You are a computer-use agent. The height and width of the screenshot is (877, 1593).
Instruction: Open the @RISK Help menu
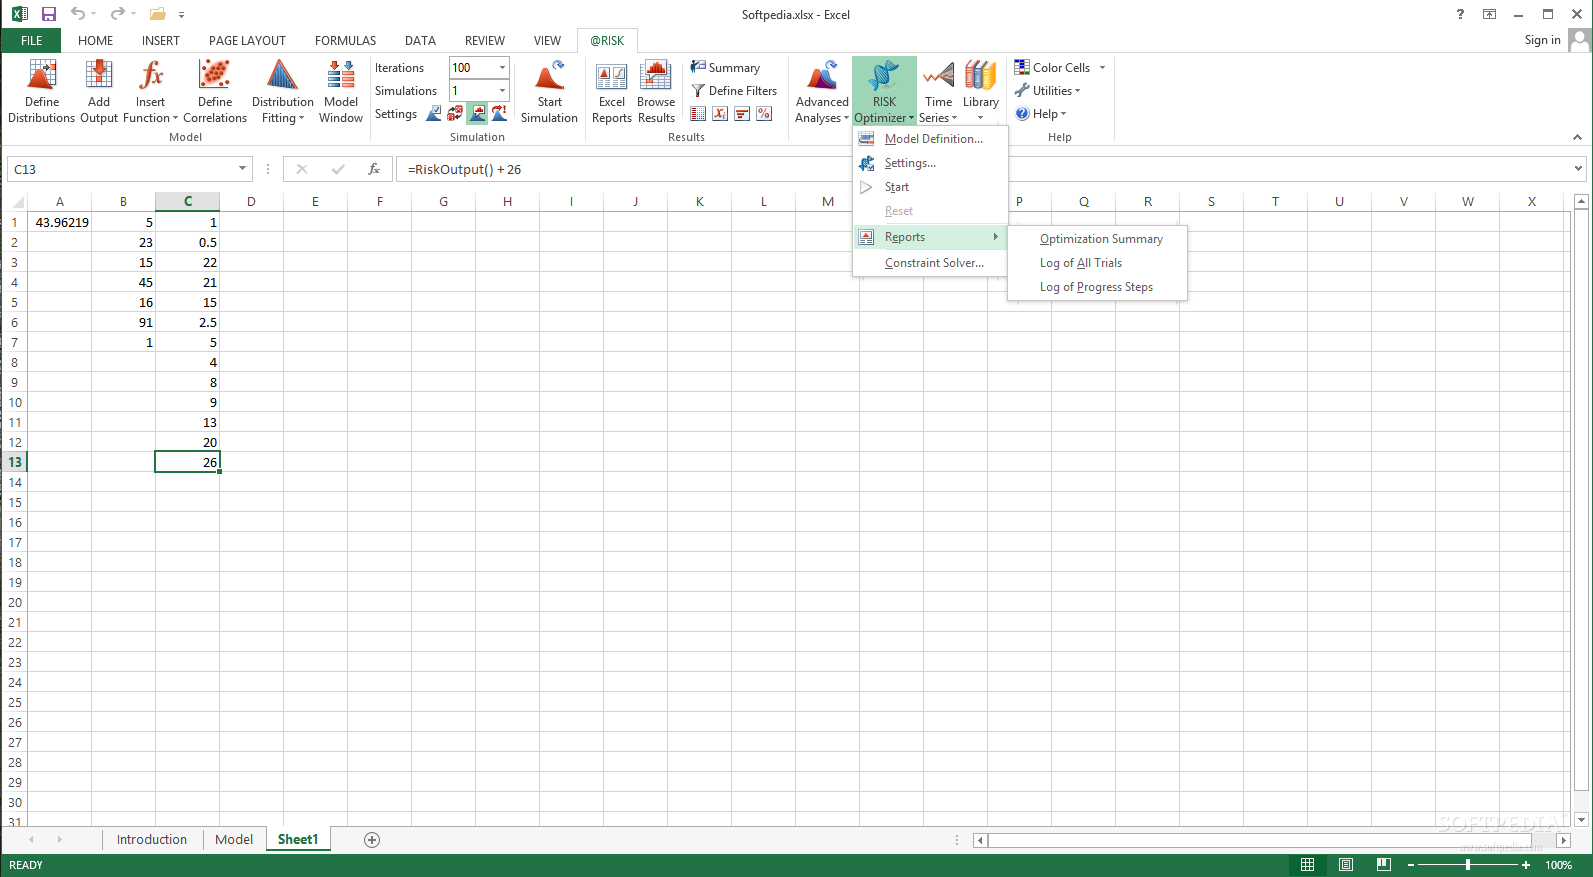(1041, 114)
